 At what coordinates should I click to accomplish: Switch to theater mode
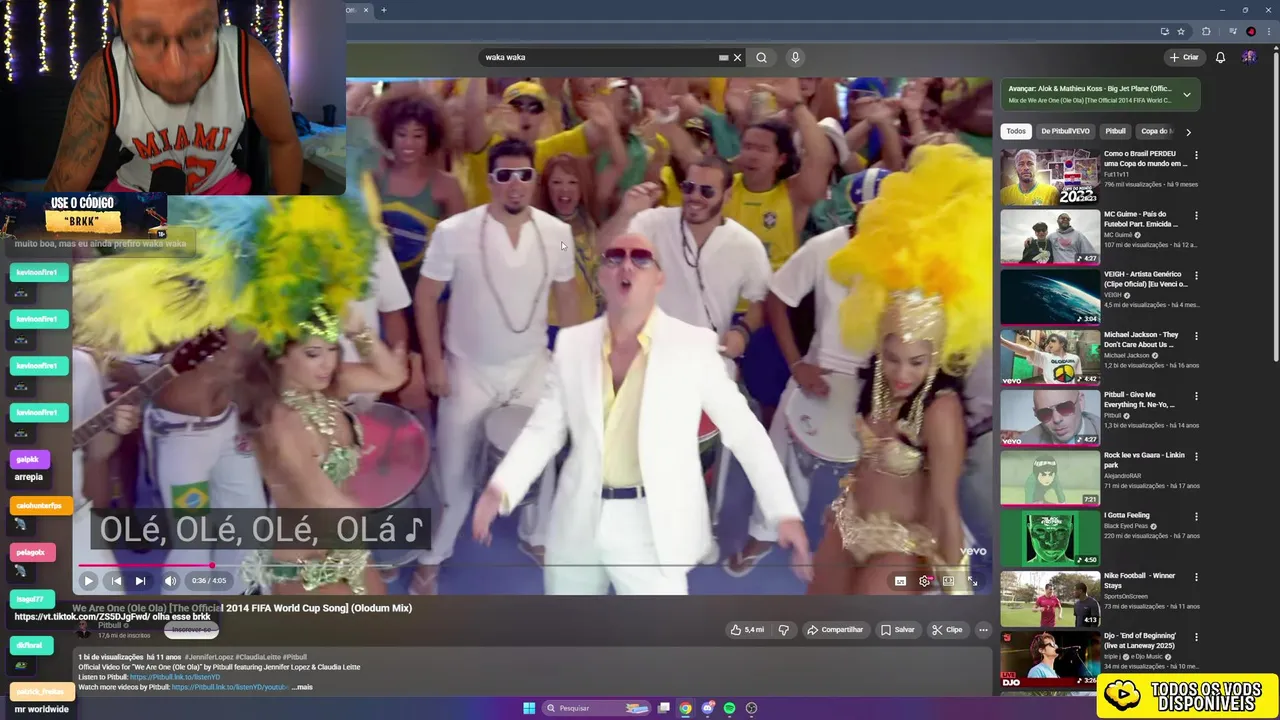click(x=948, y=581)
